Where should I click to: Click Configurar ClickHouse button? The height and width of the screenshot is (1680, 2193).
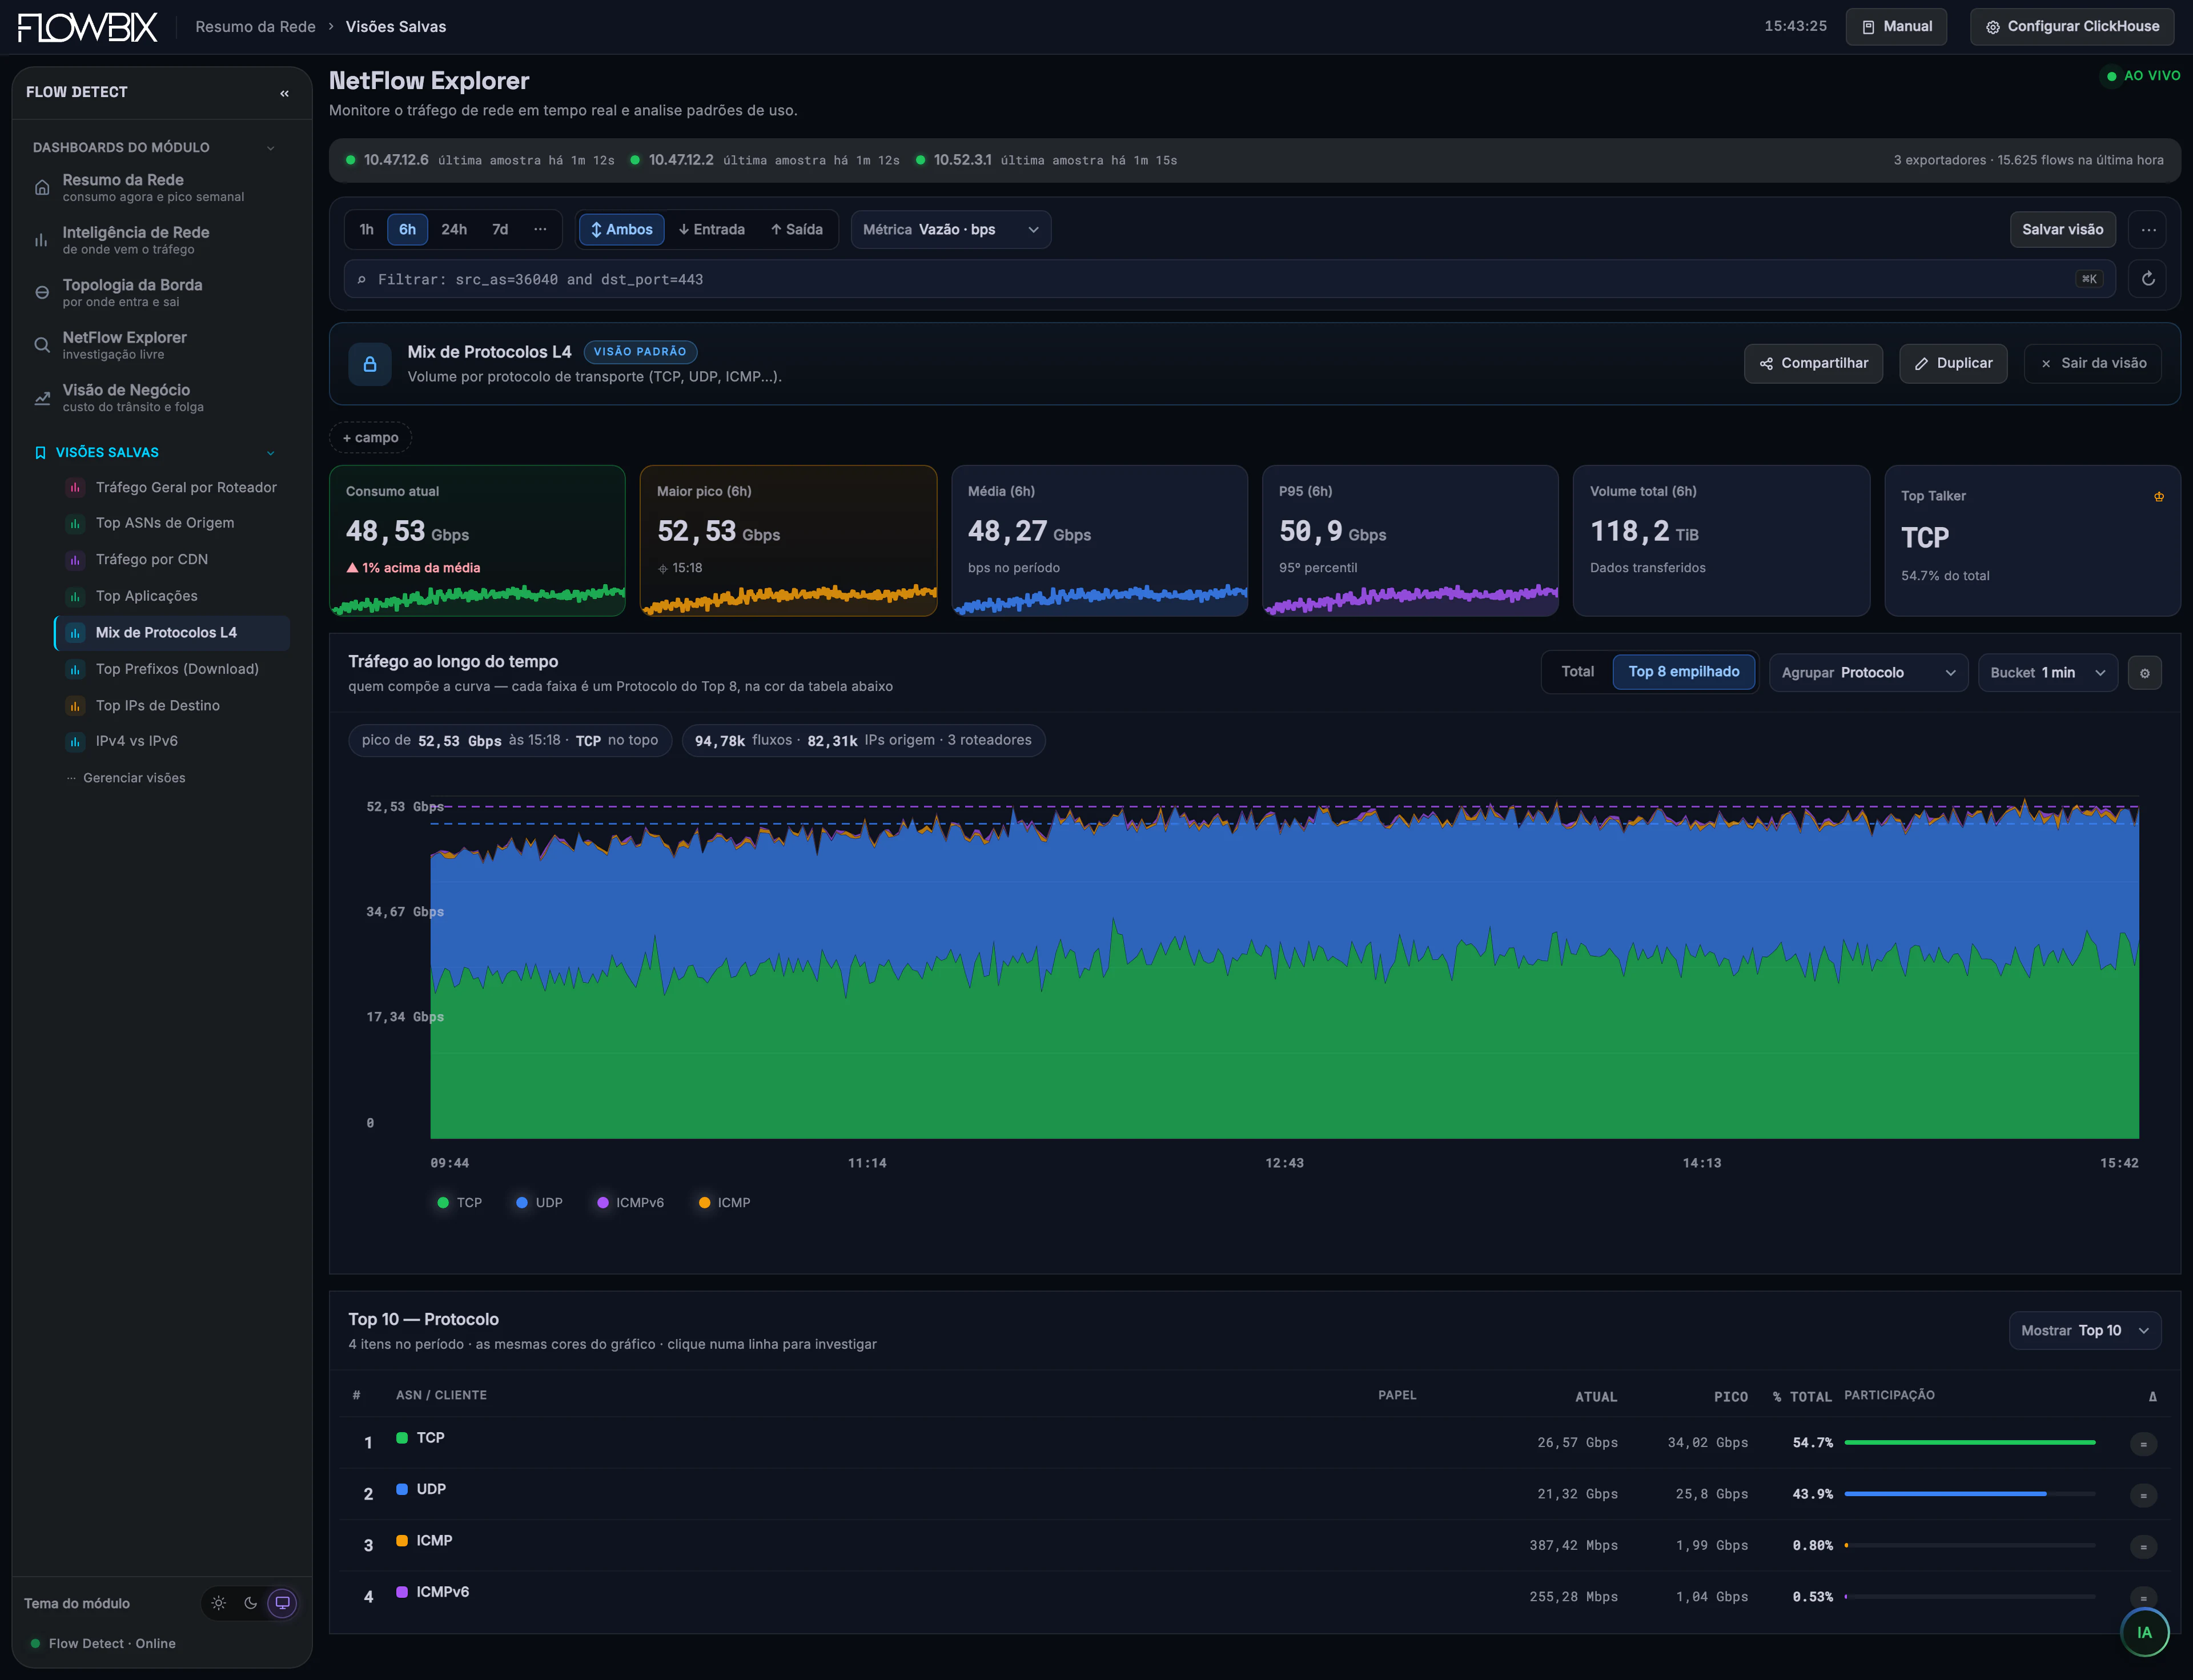click(x=2072, y=27)
